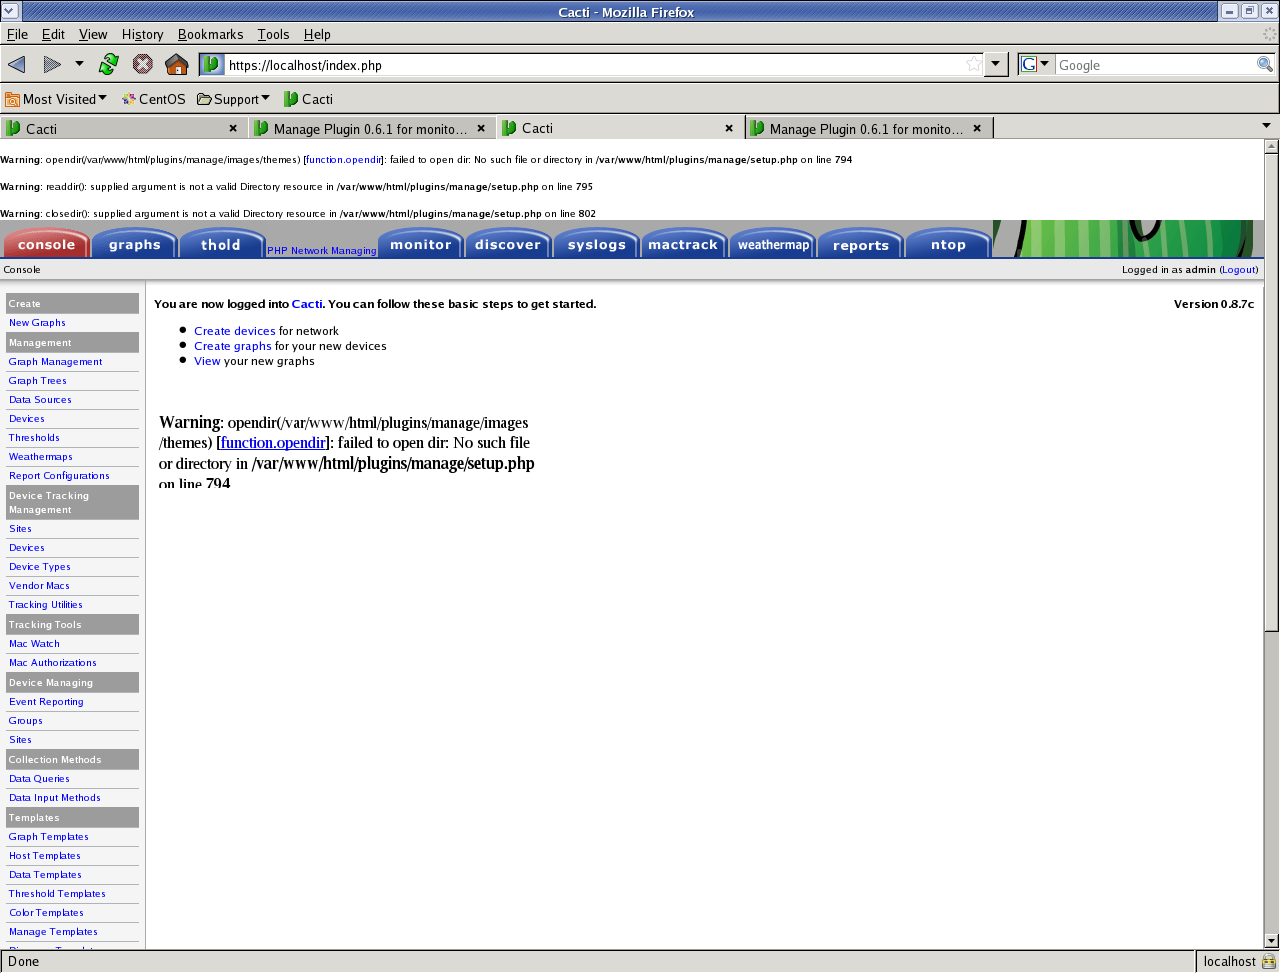Screen dimensions: 1280x973
Task: Open Vendor Macs in sidebar
Action: pyautogui.click(x=39, y=586)
